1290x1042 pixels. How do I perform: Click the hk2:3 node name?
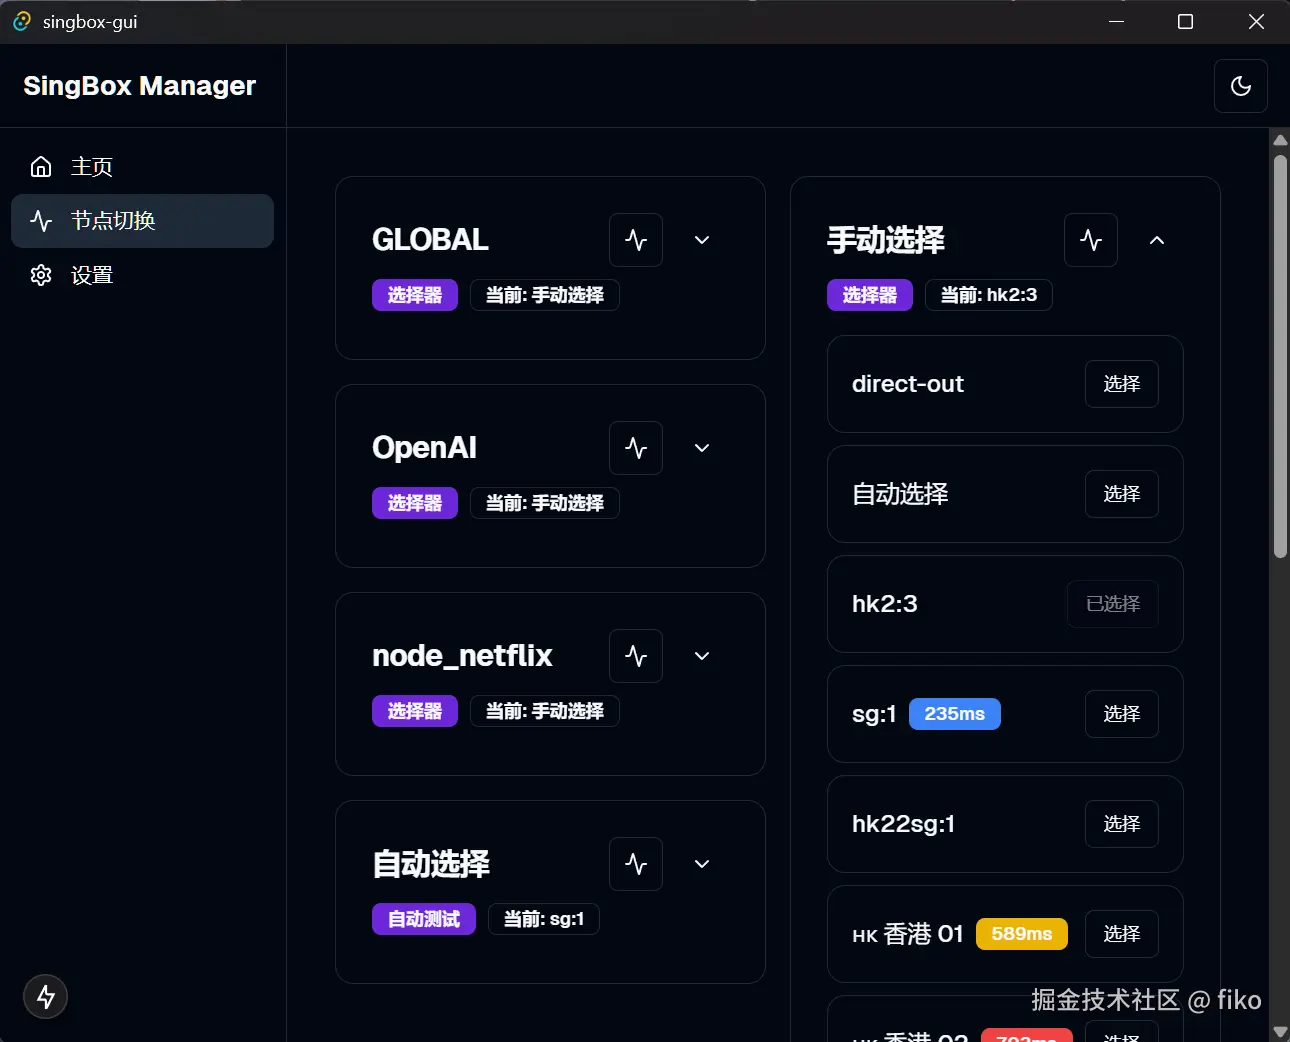pyautogui.click(x=885, y=604)
